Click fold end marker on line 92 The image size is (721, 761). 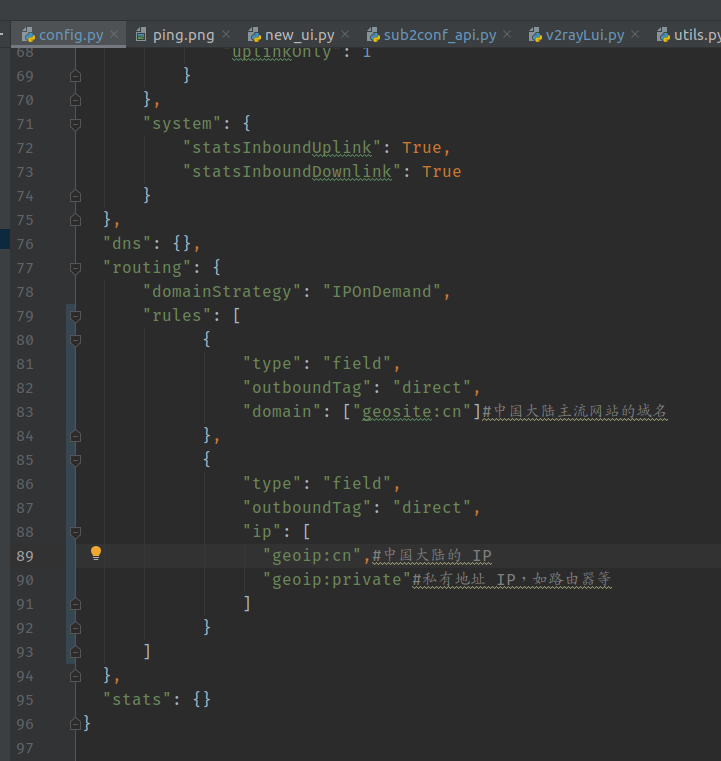75,629
